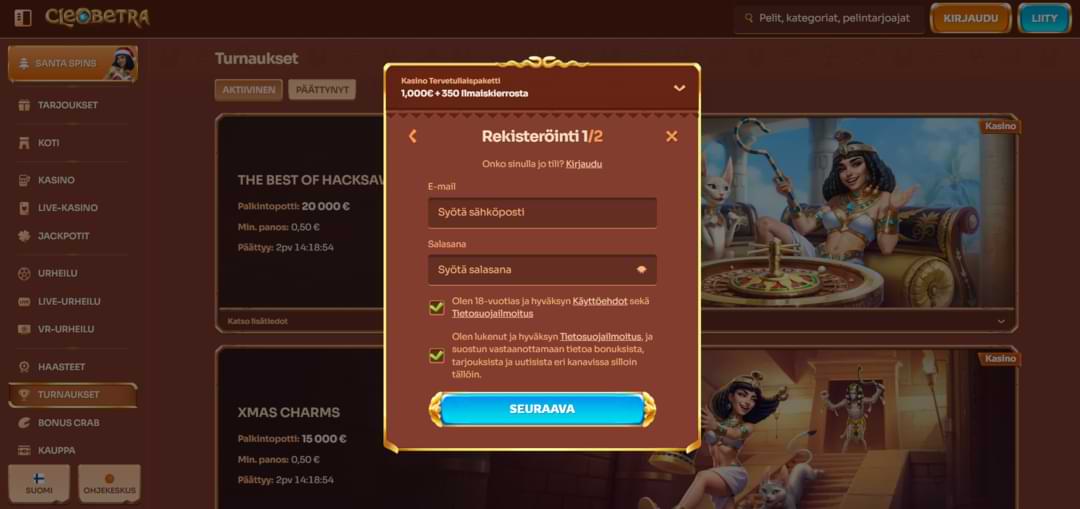Viewport: 1080px width, 509px height.
Task: Click the Syötä sähköposti email field
Action: coord(542,212)
